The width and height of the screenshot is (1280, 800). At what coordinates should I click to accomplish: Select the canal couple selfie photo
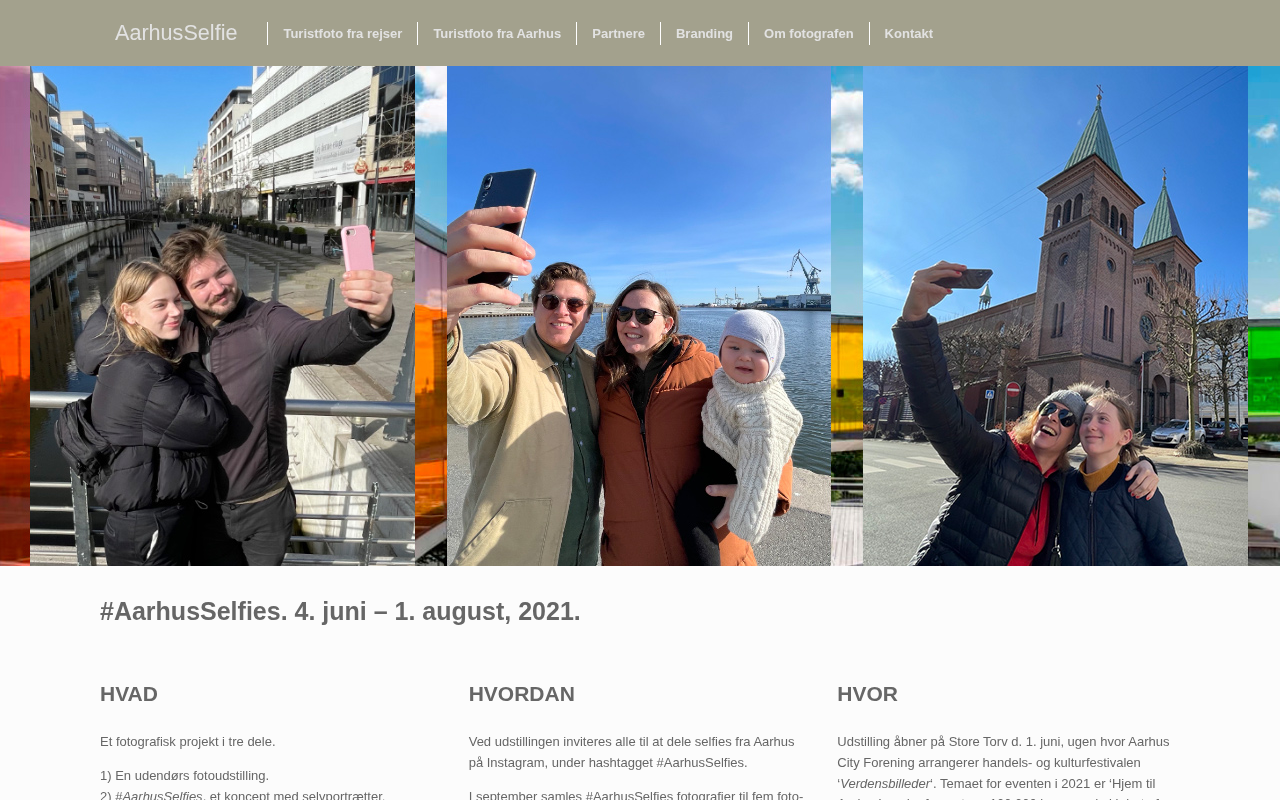pos(222,316)
